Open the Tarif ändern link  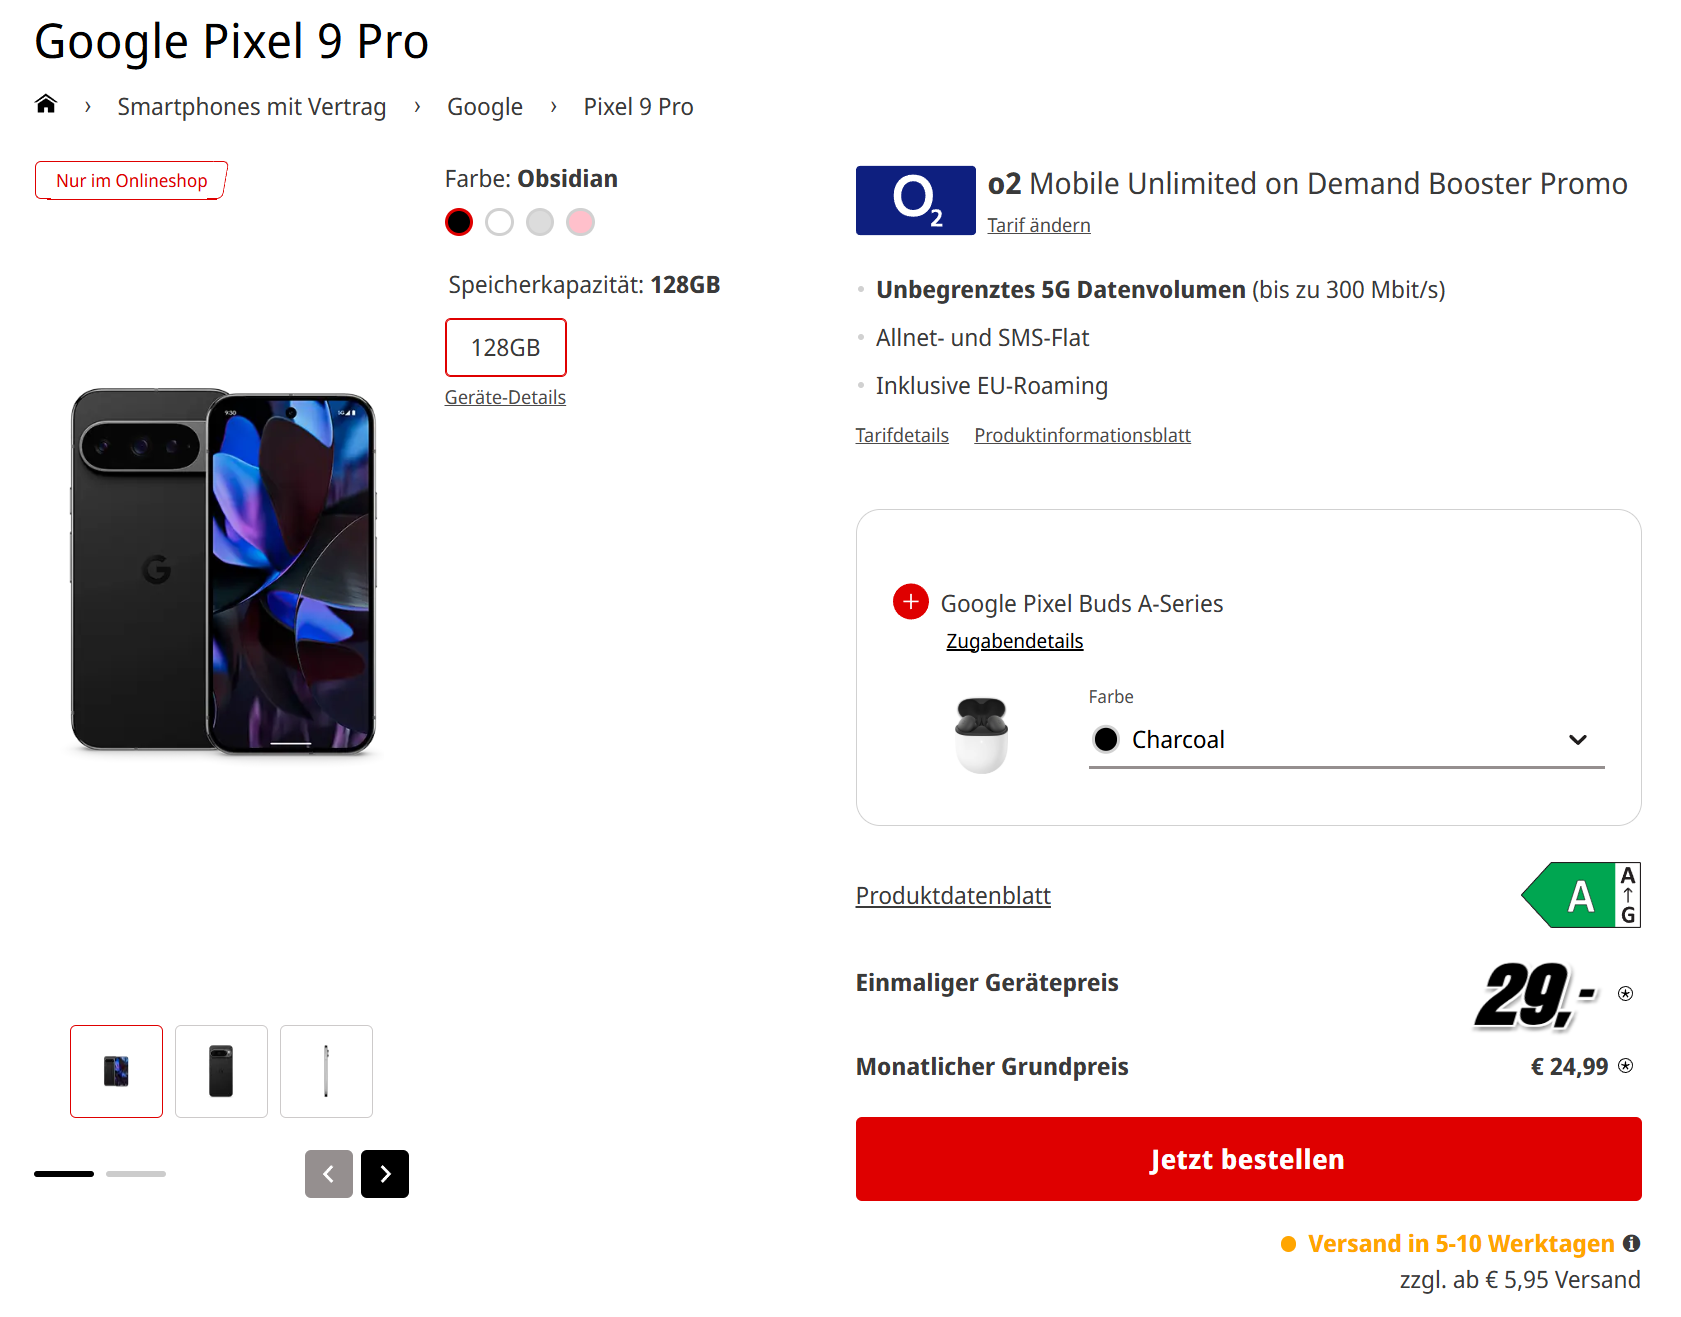pos(1039,225)
